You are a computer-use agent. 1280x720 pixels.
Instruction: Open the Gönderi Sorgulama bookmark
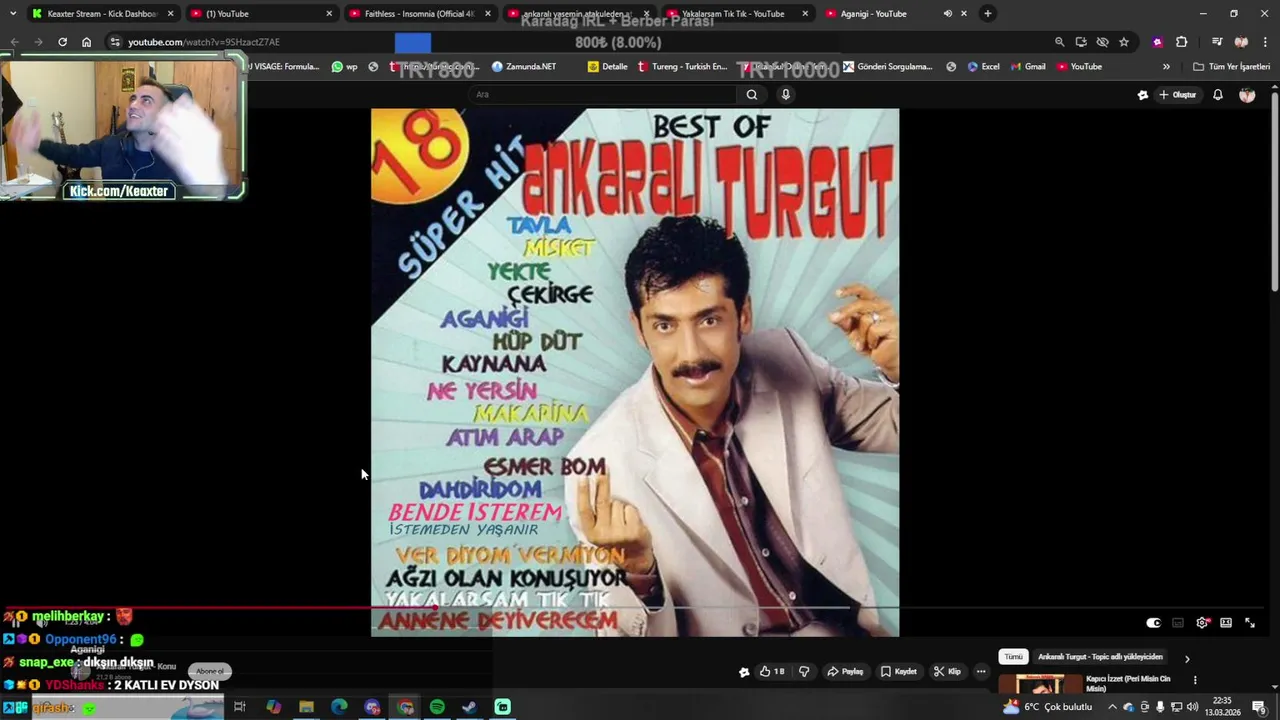click(888, 67)
